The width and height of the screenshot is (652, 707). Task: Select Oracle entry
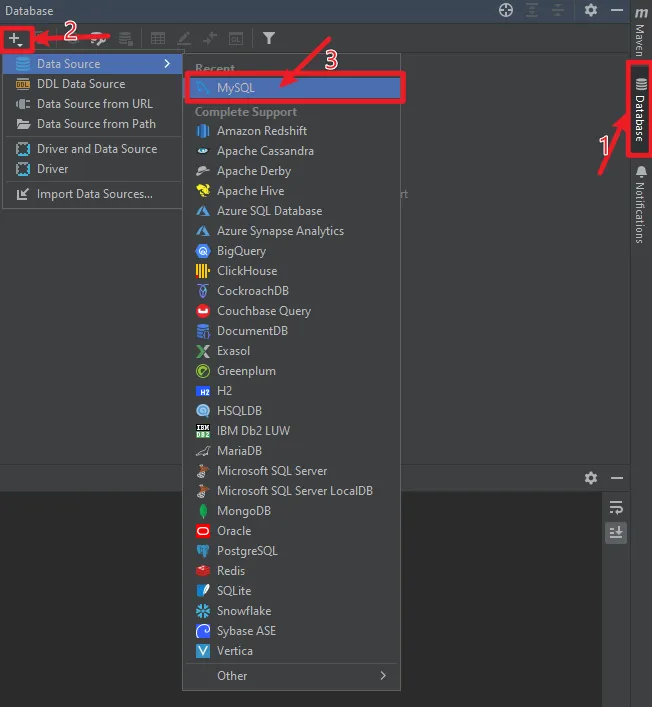[x=291, y=531]
